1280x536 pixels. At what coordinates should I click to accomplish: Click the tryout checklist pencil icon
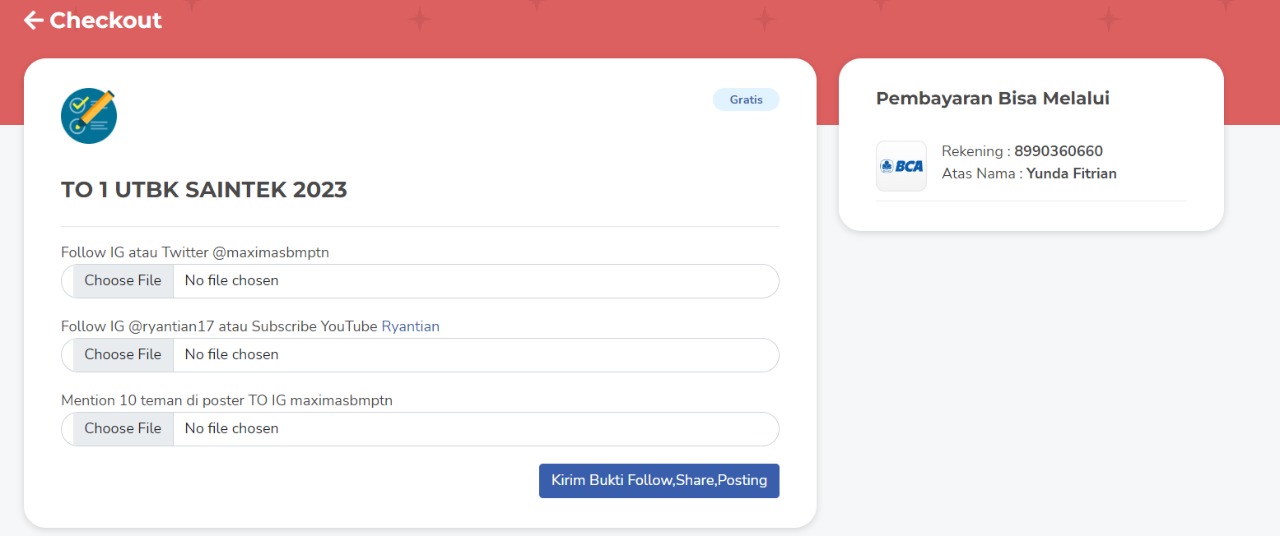pos(89,115)
